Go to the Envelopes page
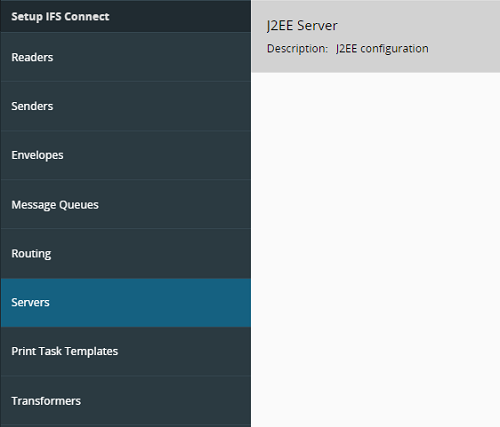This screenshot has height=427, width=500. [126, 155]
